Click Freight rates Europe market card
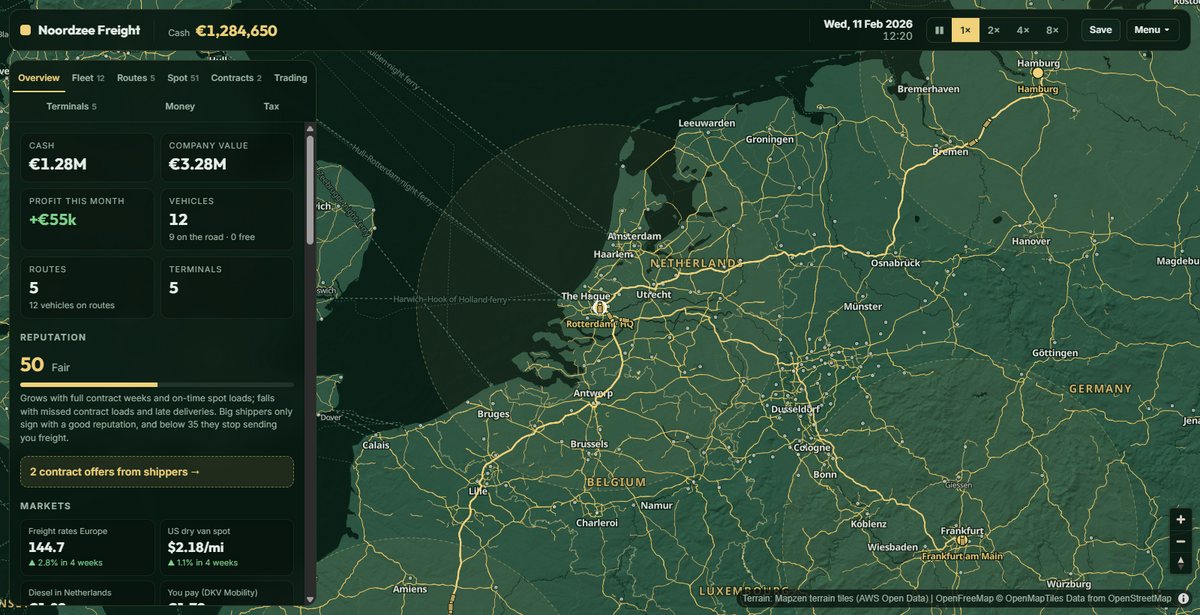 tap(88, 546)
